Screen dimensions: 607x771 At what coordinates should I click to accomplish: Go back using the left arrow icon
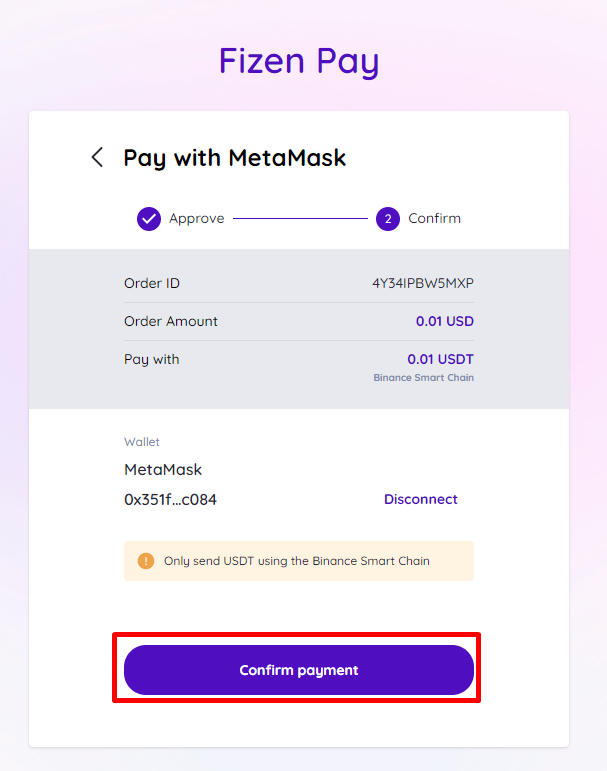[x=97, y=157]
